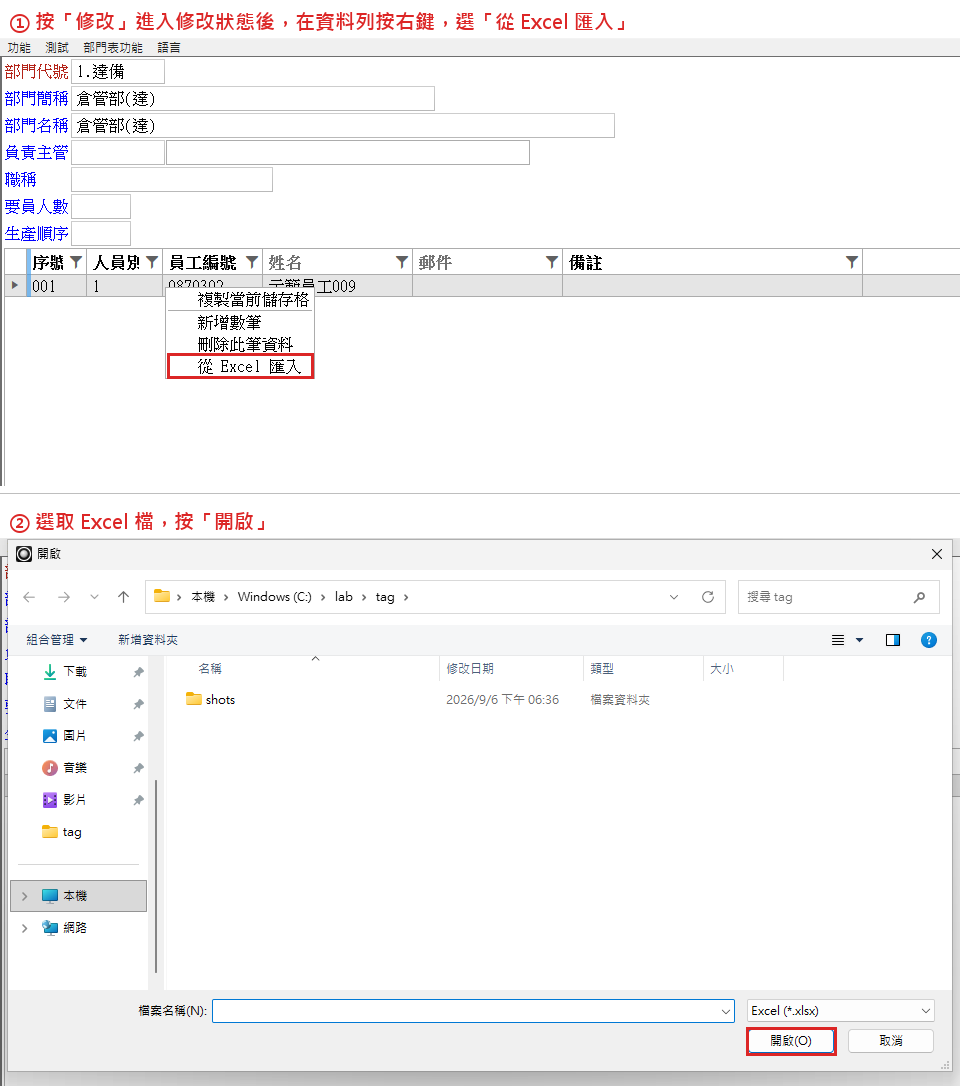Open the 功能 menu
This screenshot has height=1086, width=960.
click(x=19, y=48)
